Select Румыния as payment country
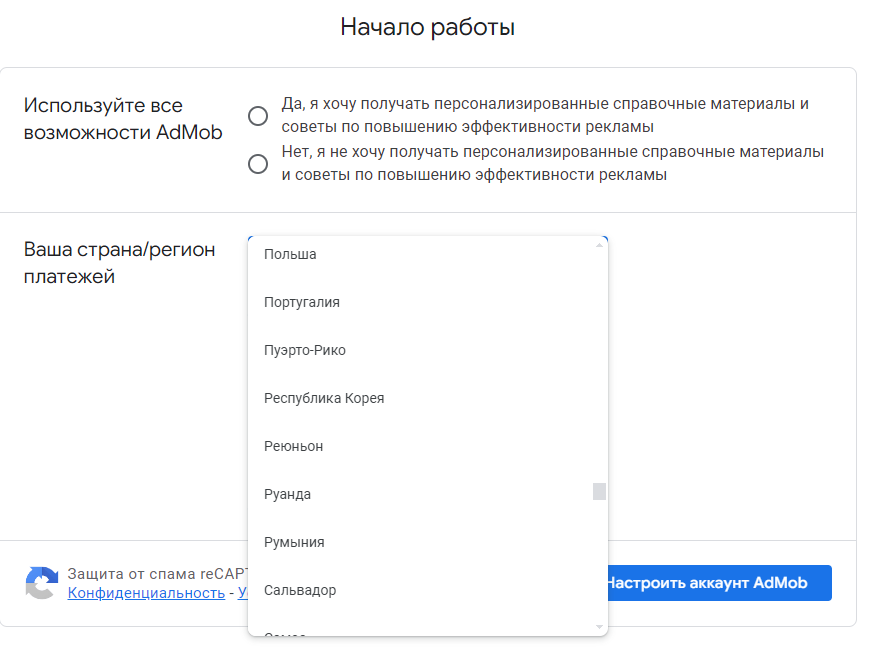This screenshot has width=880, height=660. pos(294,542)
